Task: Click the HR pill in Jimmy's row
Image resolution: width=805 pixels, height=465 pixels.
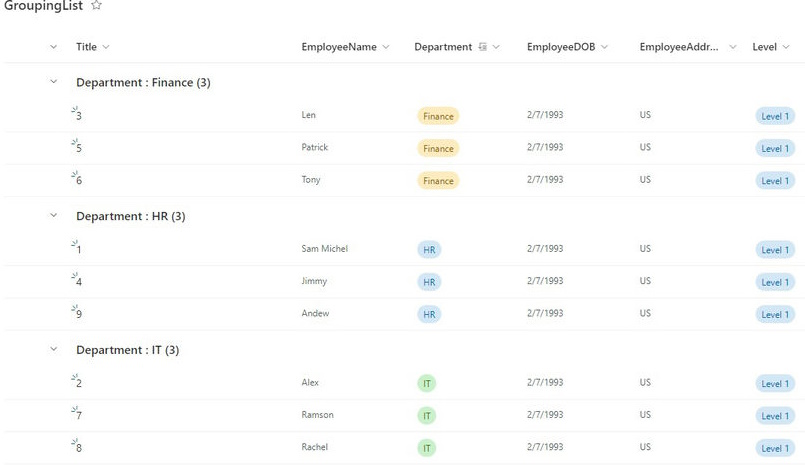Action: (x=429, y=282)
